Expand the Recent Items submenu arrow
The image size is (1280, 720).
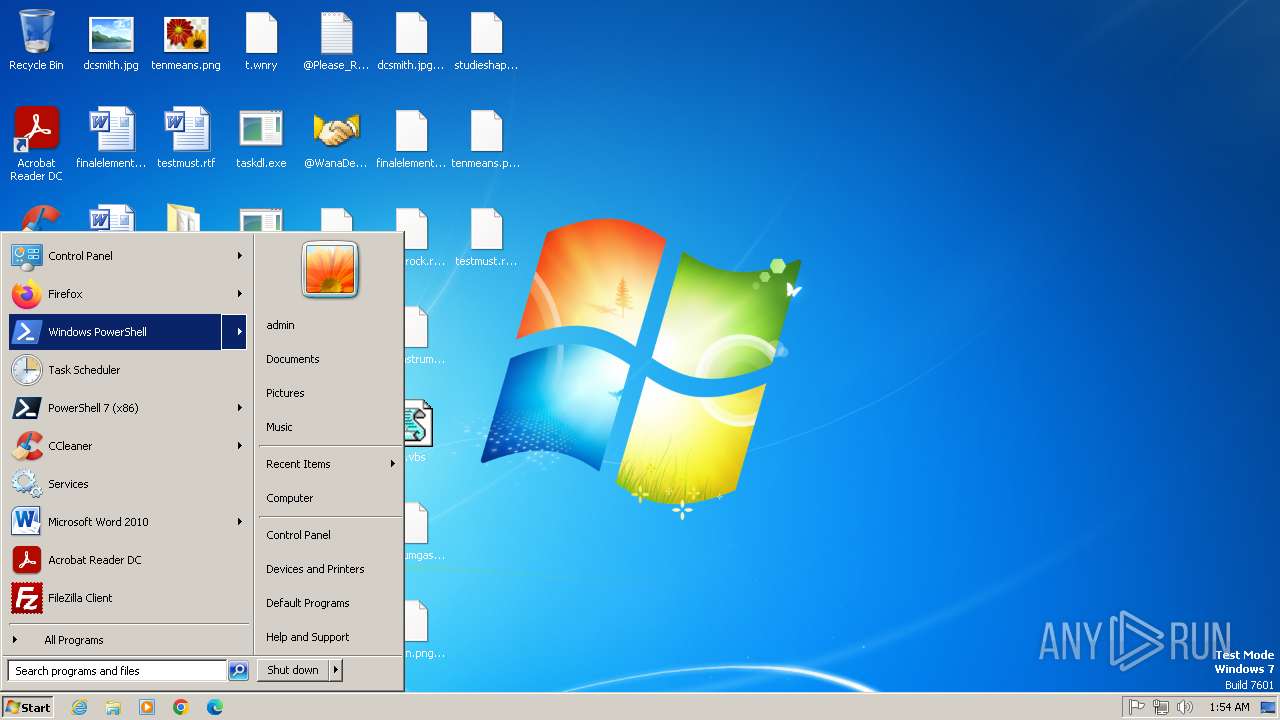click(x=393, y=464)
